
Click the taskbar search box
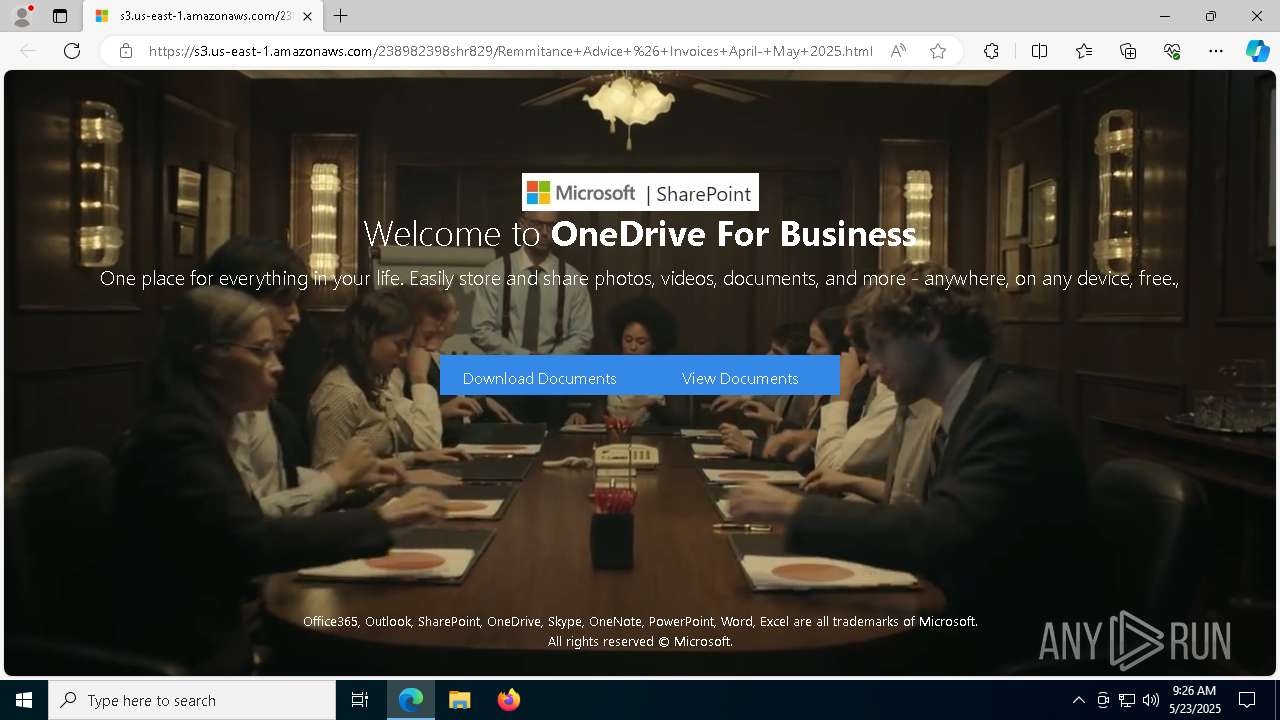[x=192, y=700]
